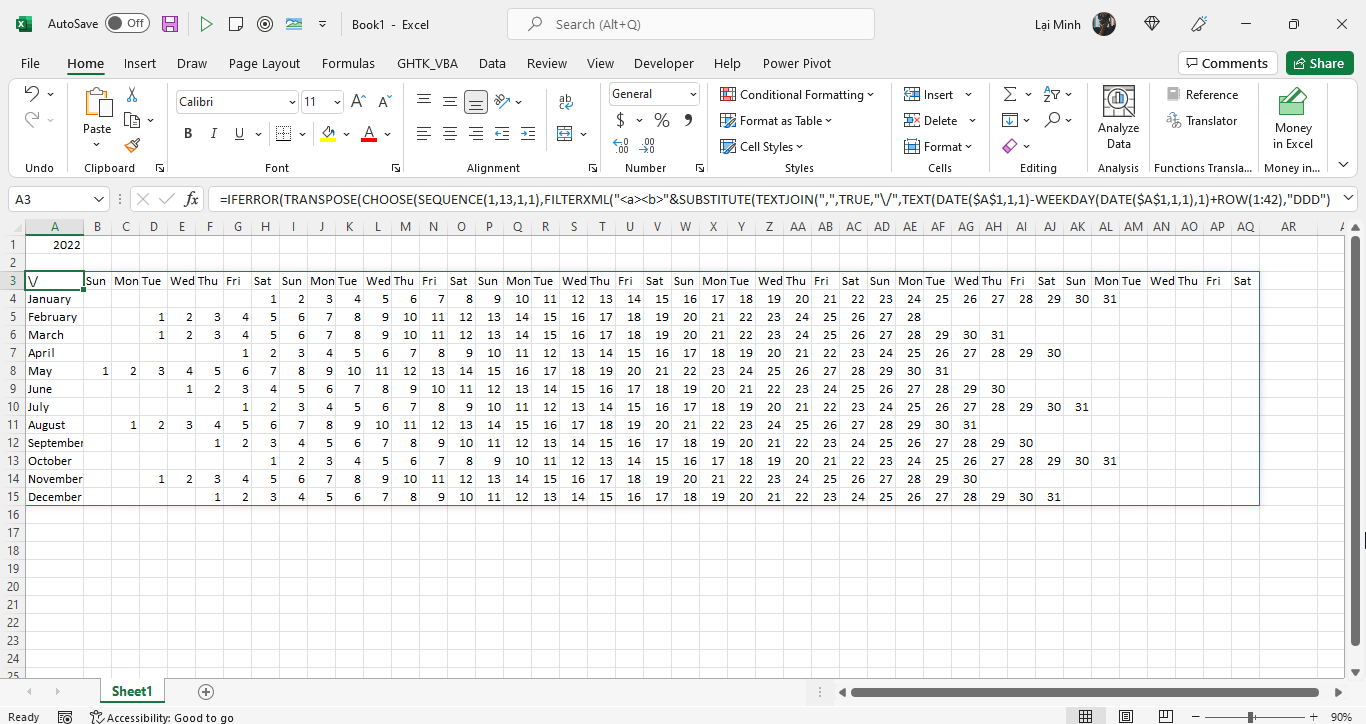Open the Developer tab
The width and height of the screenshot is (1366, 724).
pyautogui.click(x=663, y=62)
